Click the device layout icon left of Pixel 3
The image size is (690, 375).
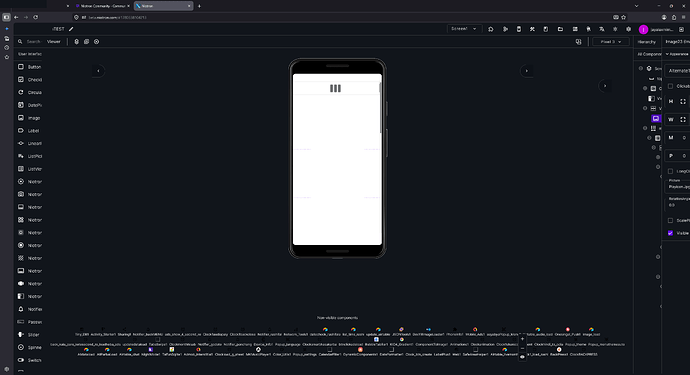[578, 42]
